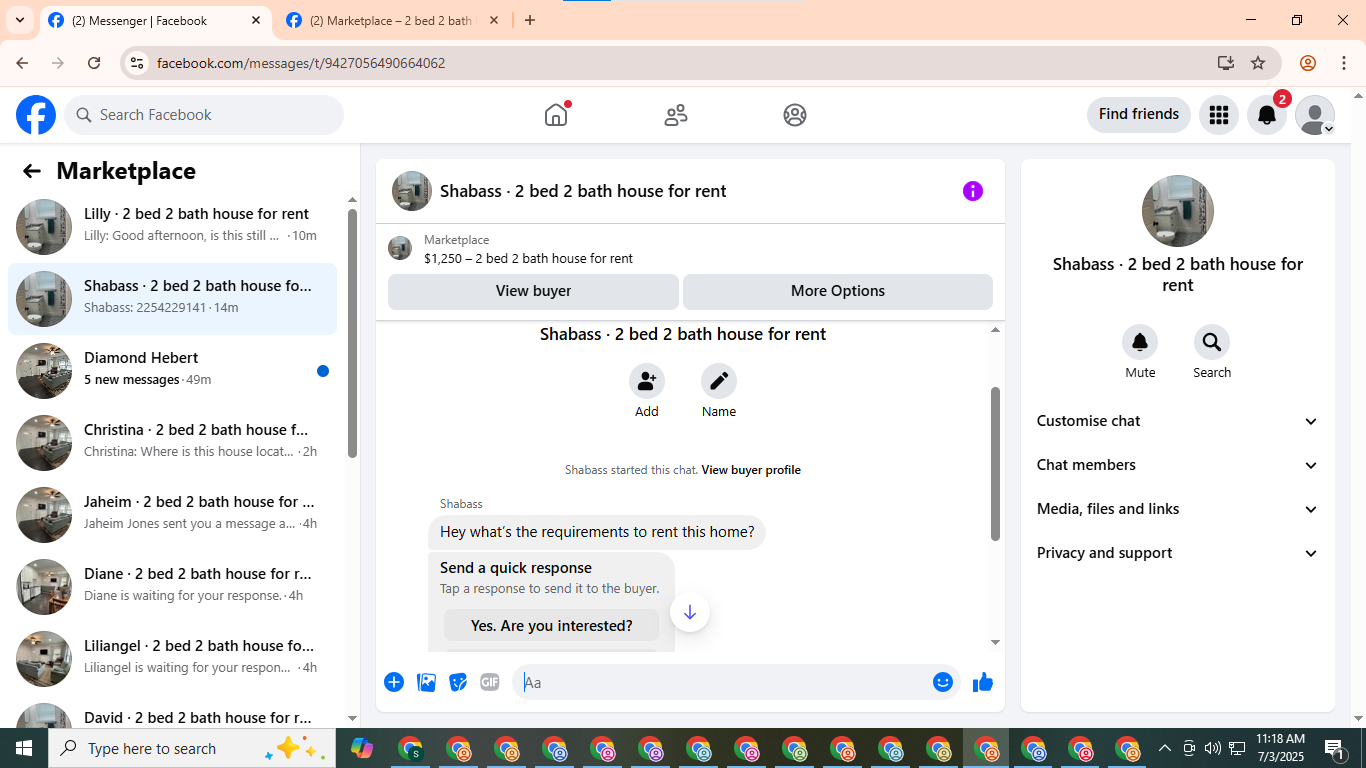This screenshot has height=768, width=1366.
Task: Open the View buyer profile link
Action: tap(751, 470)
